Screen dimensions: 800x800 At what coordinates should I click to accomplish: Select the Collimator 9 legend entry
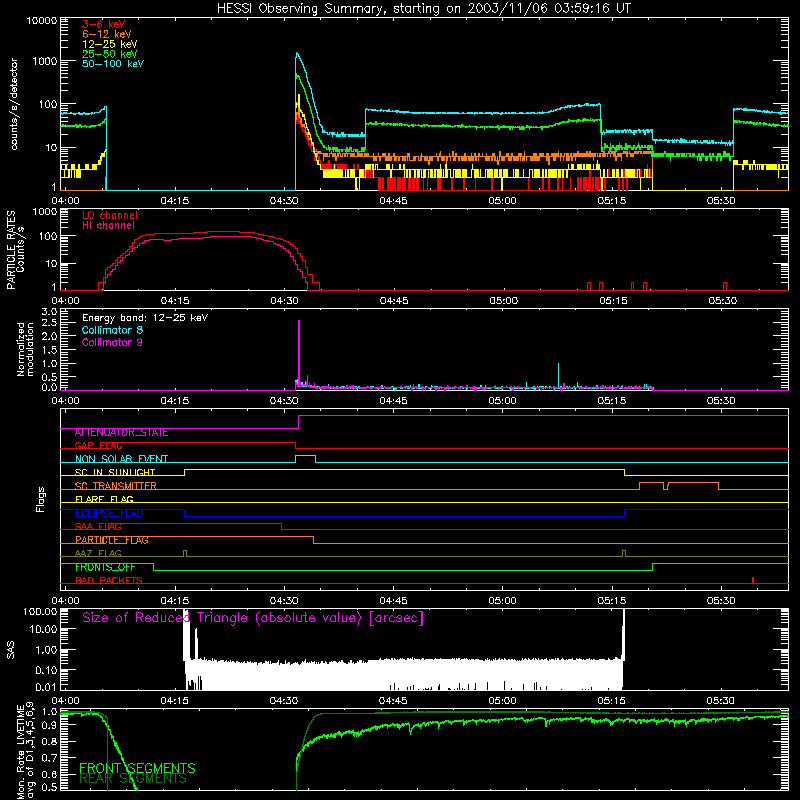click(x=112, y=342)
